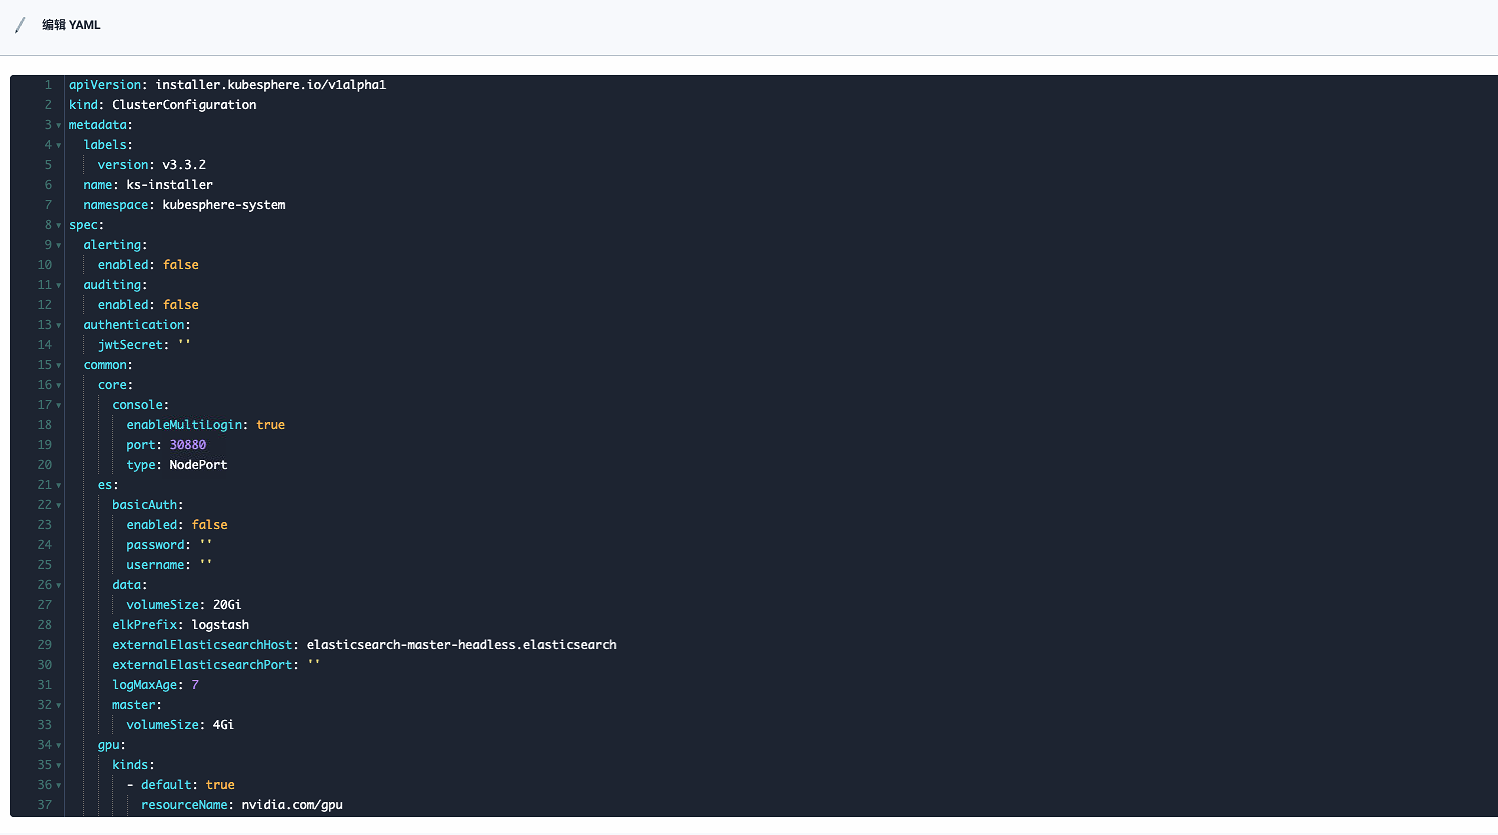Collapse the data block at line 26
The height and width of the screenshot is (835, 1498).
[59, 585]
